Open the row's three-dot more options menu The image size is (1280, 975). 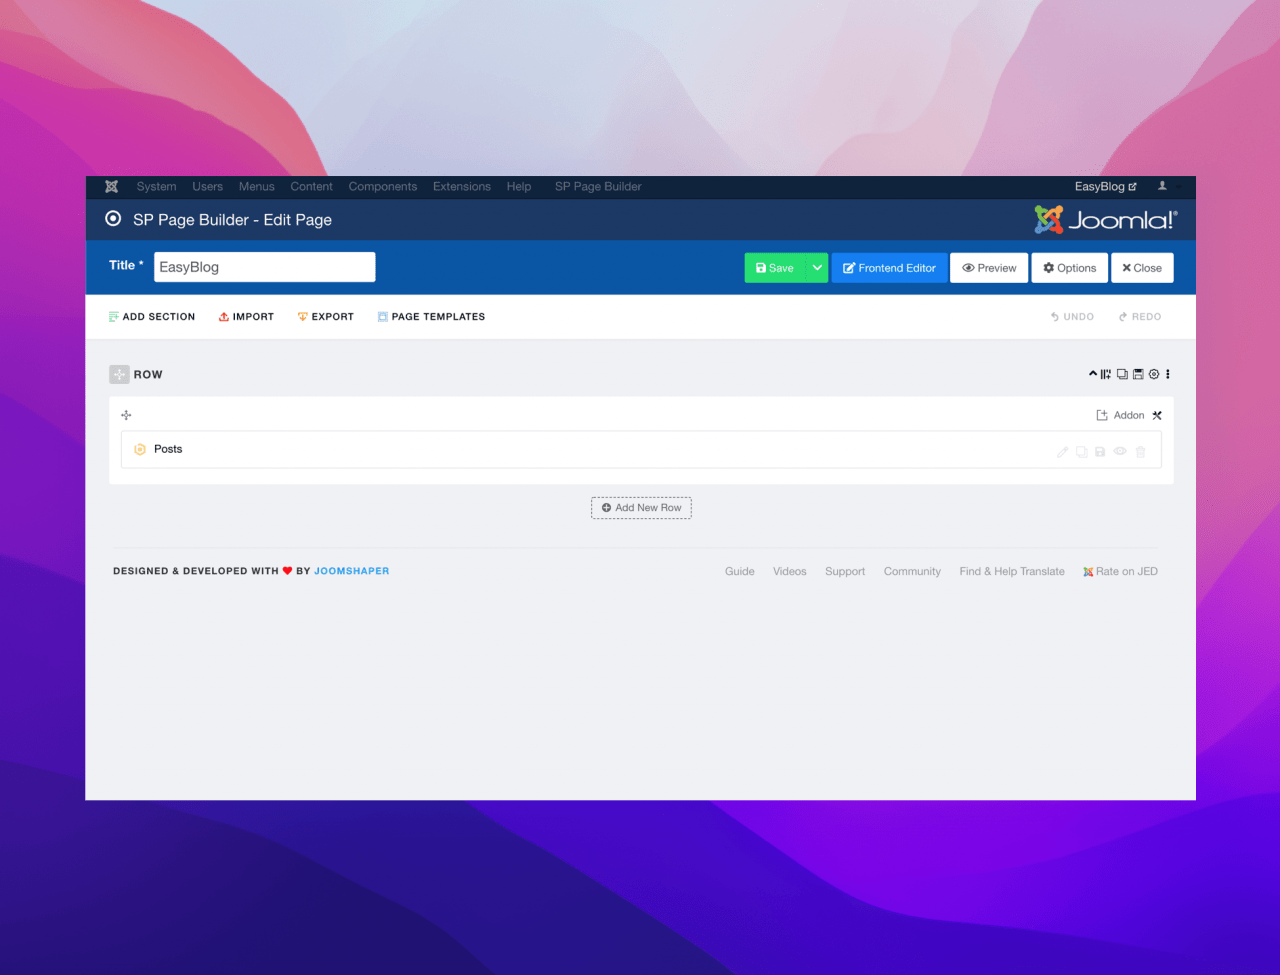1168,374
